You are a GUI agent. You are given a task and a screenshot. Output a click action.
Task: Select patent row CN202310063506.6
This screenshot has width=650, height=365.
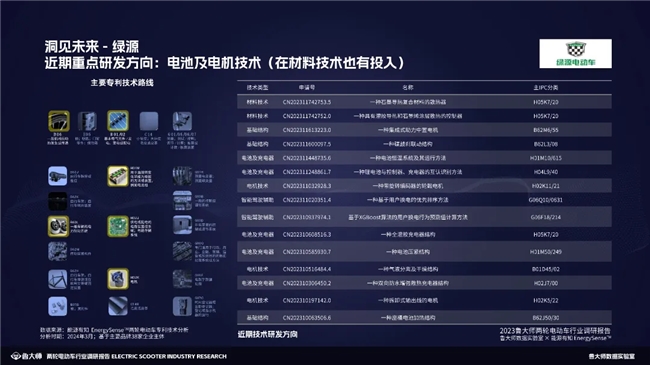point(424,317)
